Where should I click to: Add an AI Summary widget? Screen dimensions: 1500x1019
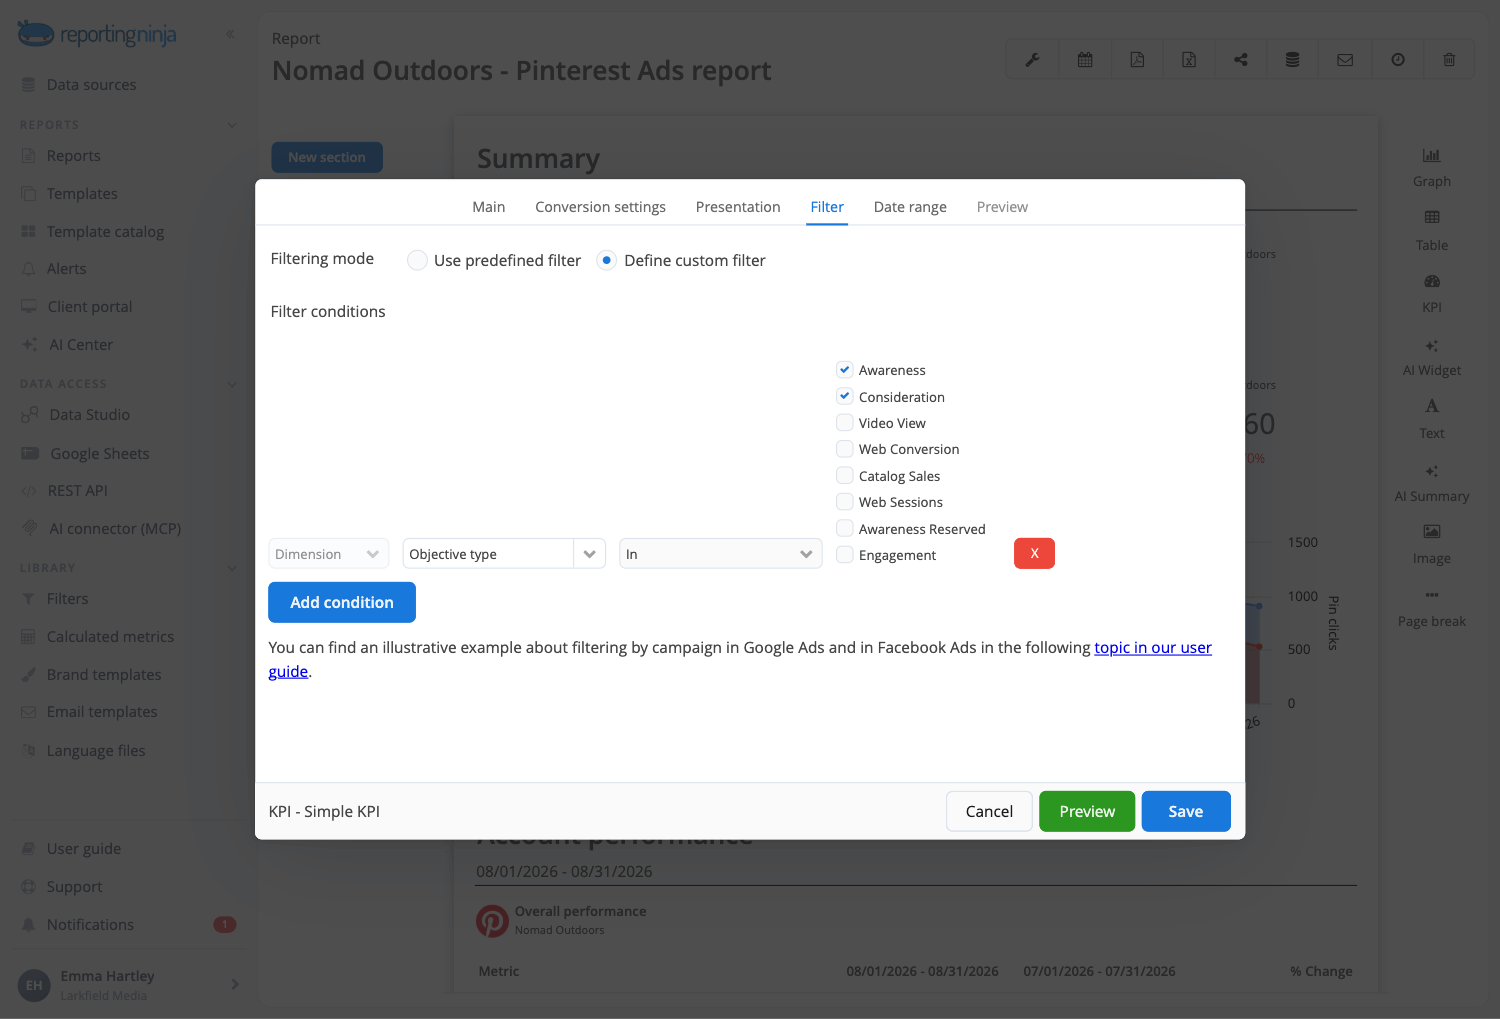point(1432,483)
